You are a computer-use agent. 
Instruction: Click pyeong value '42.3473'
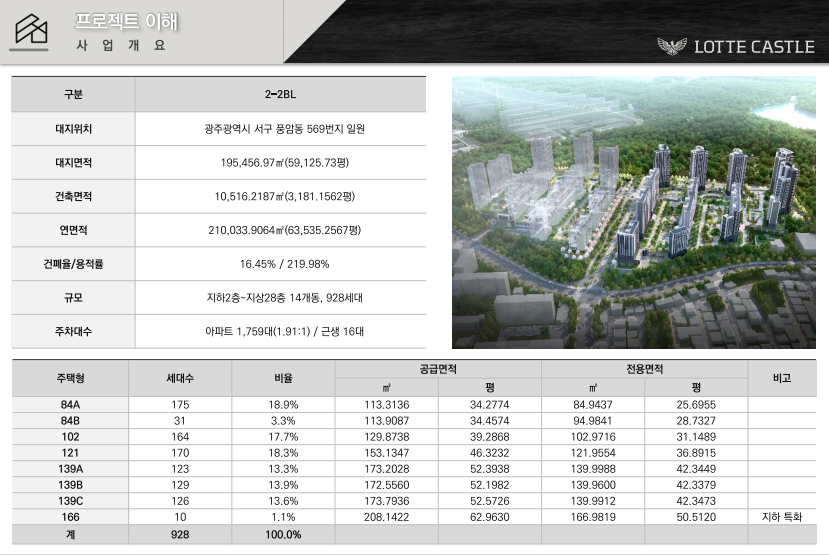coord(696,501)
